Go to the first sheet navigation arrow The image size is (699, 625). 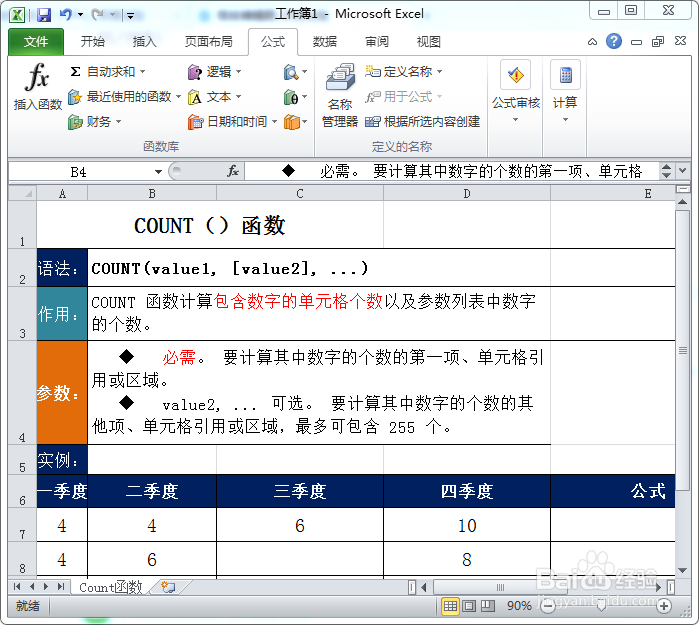17,587
